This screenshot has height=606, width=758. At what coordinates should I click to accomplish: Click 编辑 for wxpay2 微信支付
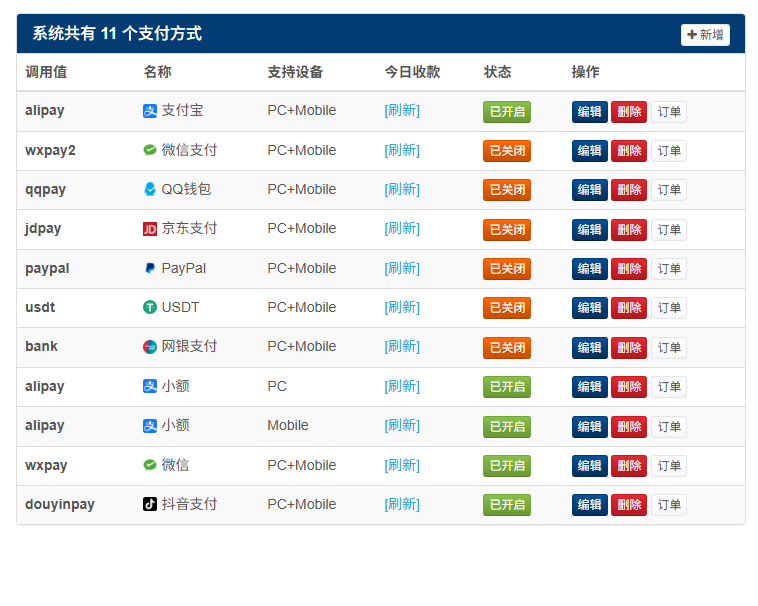[590, 151]
